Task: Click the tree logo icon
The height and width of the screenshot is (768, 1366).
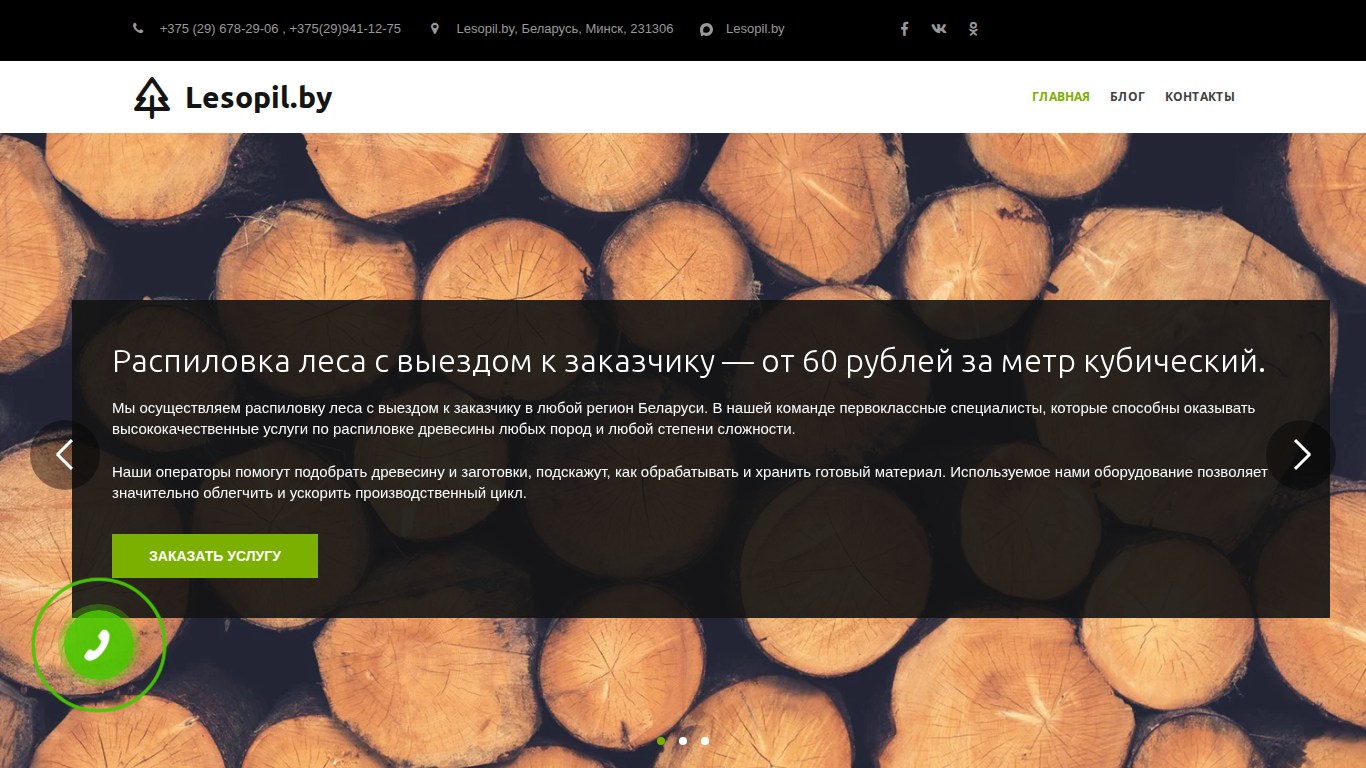Action: click(152, 97)
